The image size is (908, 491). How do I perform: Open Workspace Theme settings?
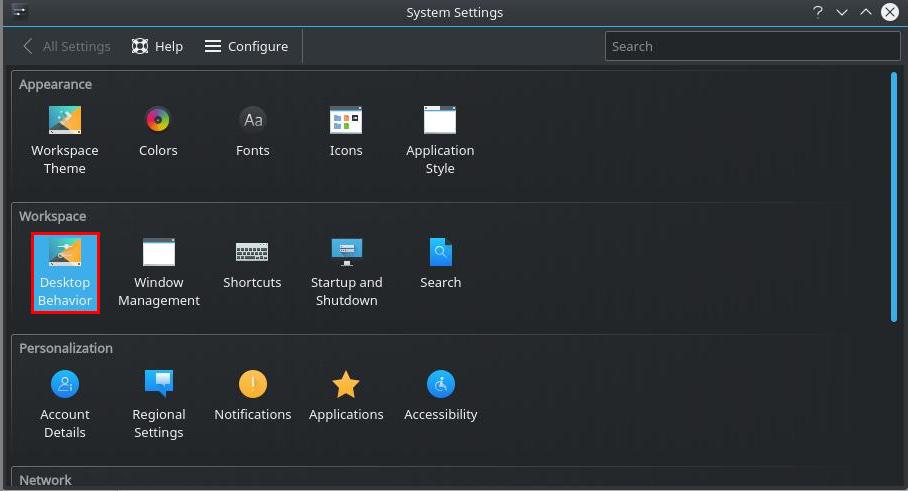[x=65, y=141]
